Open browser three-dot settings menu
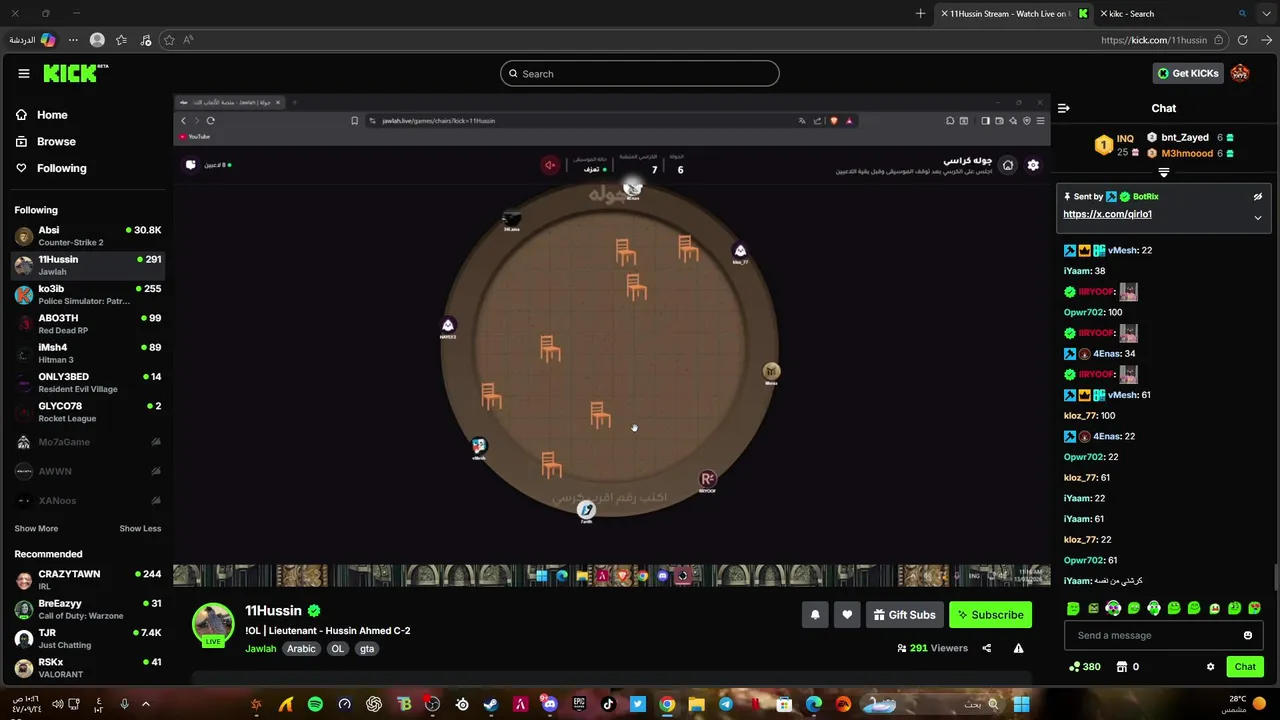Image resolution: width=1280 pixels, height=720 pixels. tap(73, 40)
